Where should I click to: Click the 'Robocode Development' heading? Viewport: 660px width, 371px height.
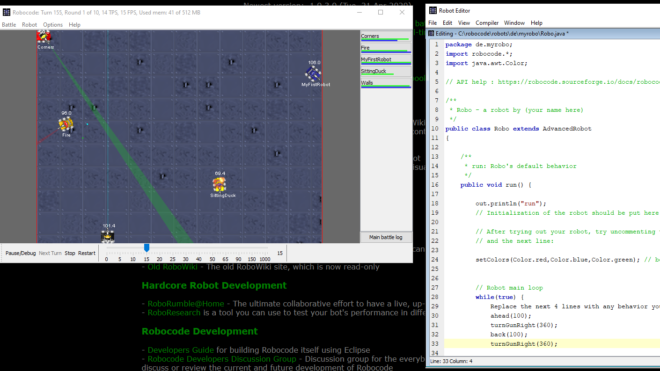(x=200, y=331)
